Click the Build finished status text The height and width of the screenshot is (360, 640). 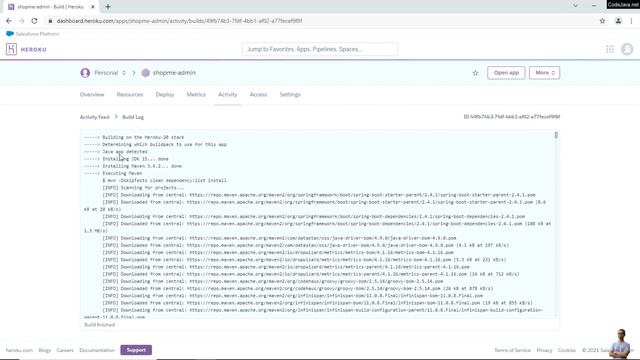click(99, 324)
